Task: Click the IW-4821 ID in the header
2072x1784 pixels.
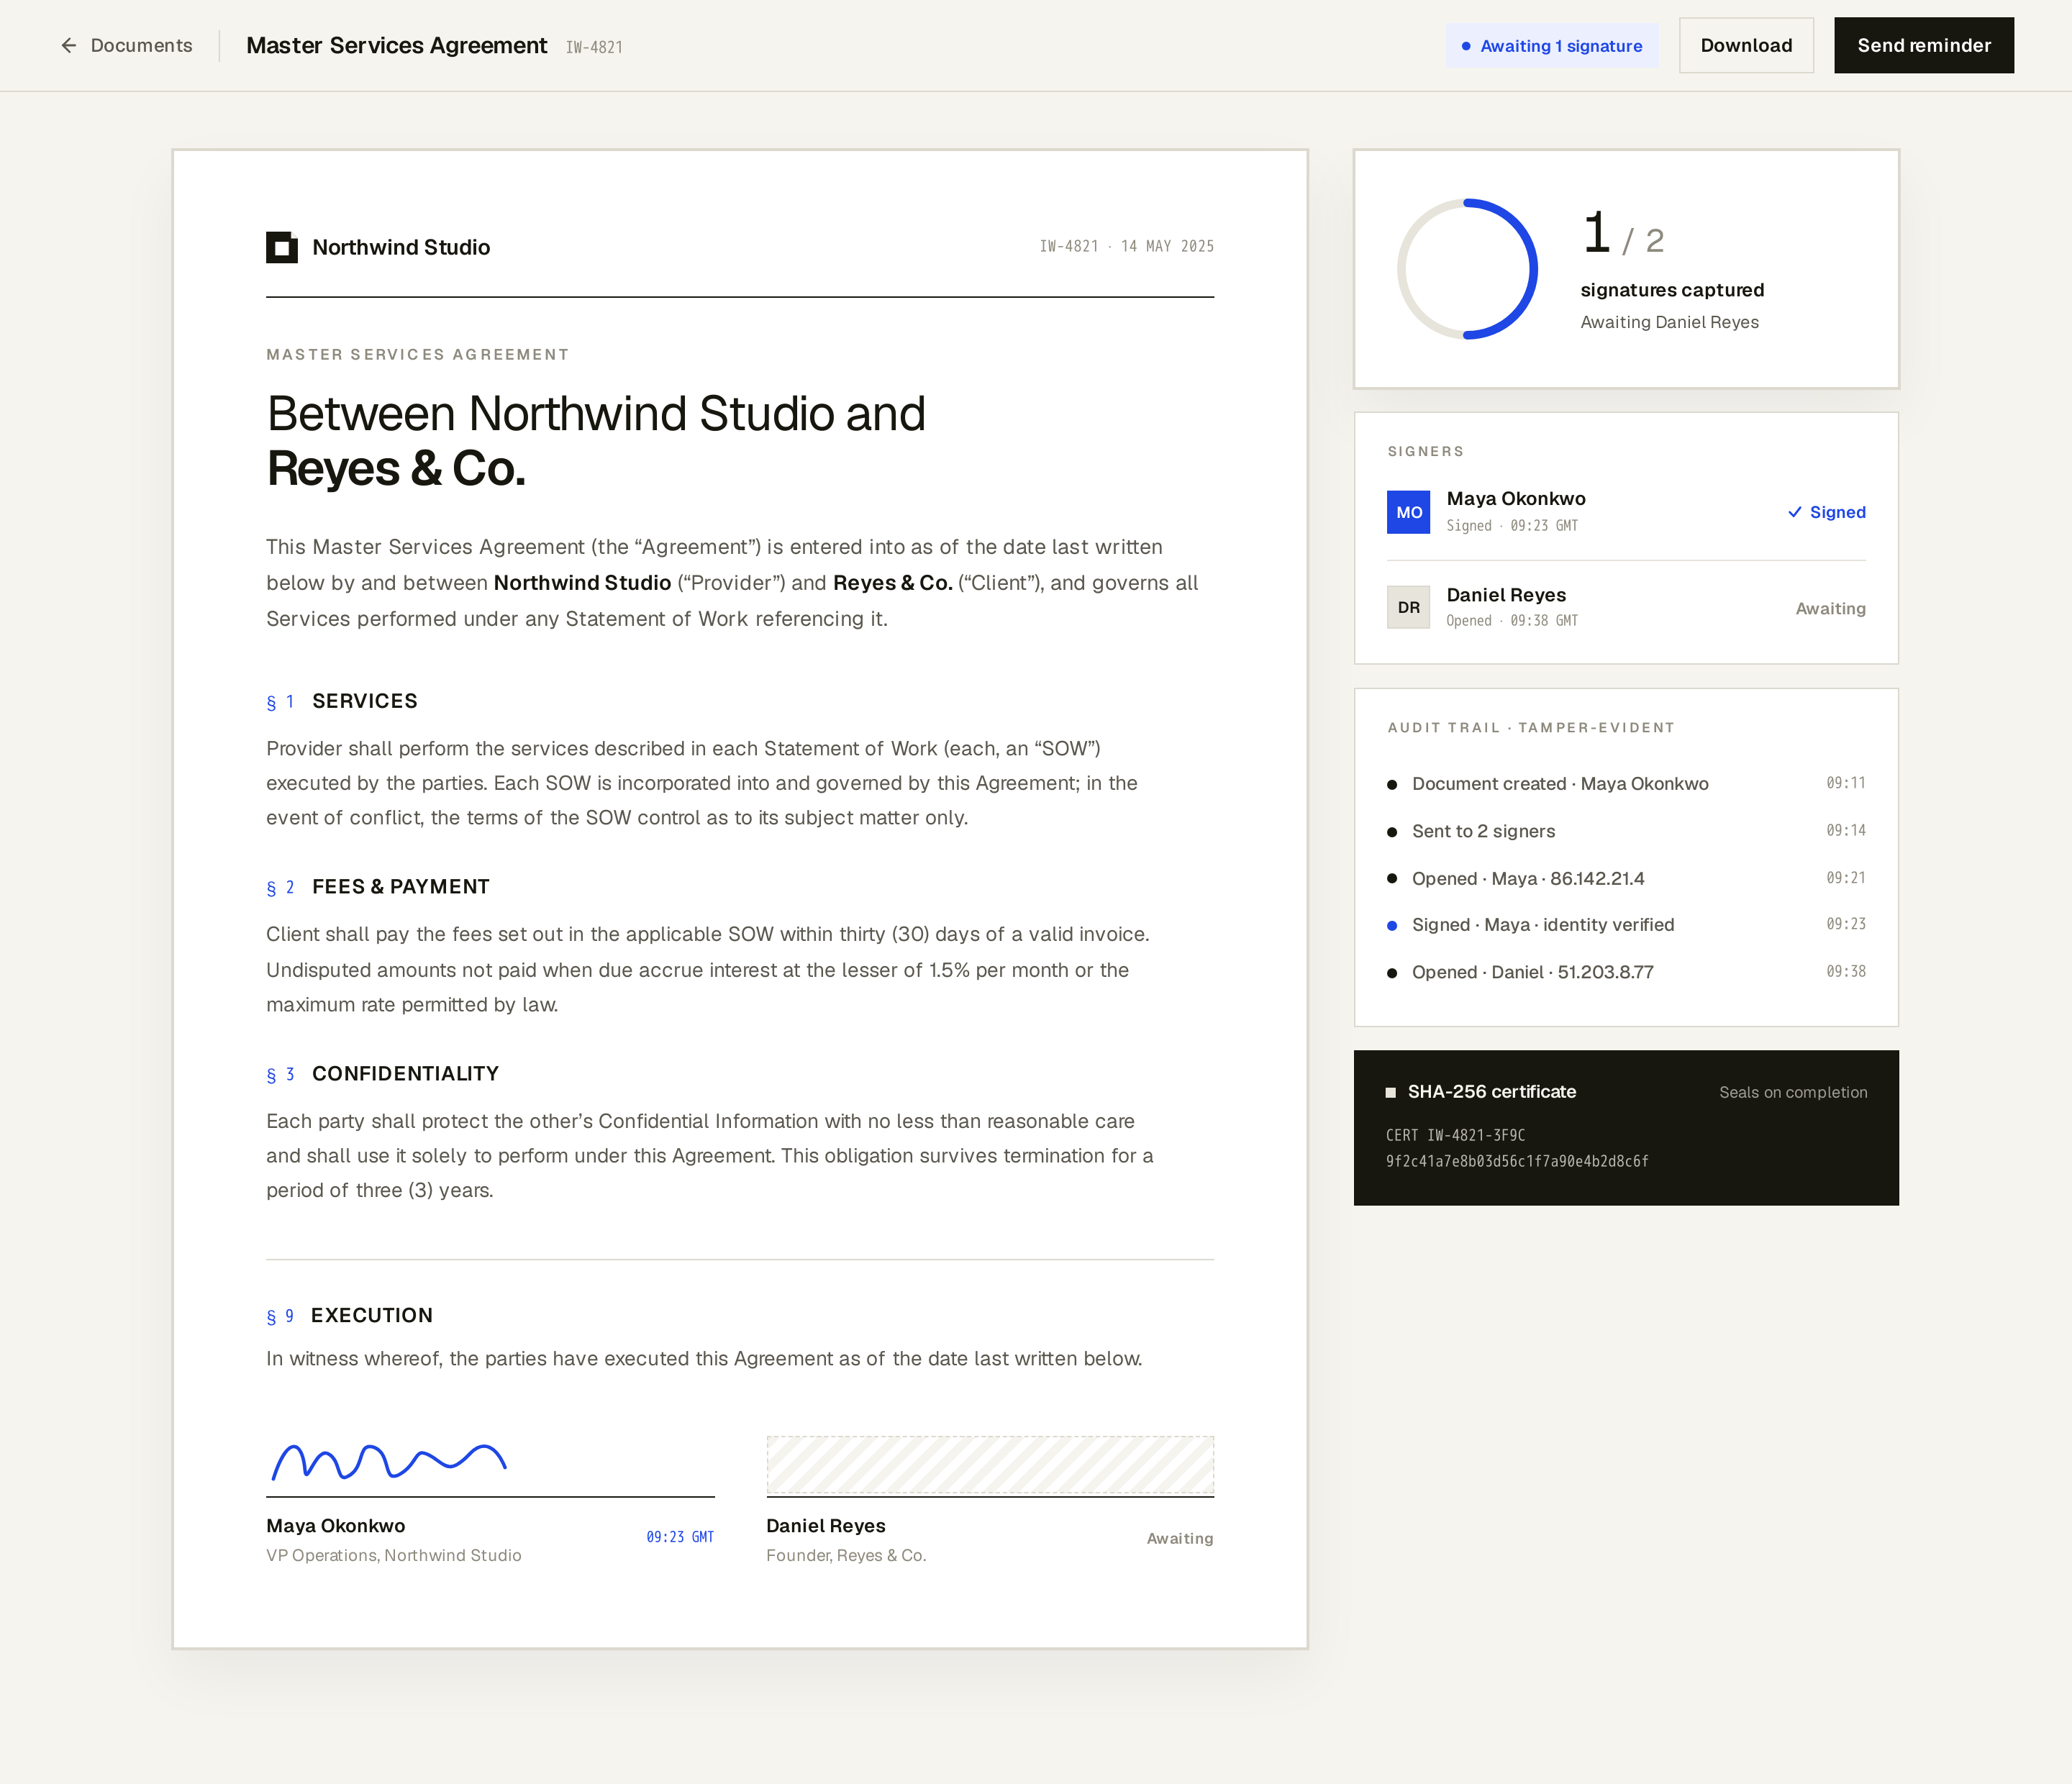Action: coord(594,47)
